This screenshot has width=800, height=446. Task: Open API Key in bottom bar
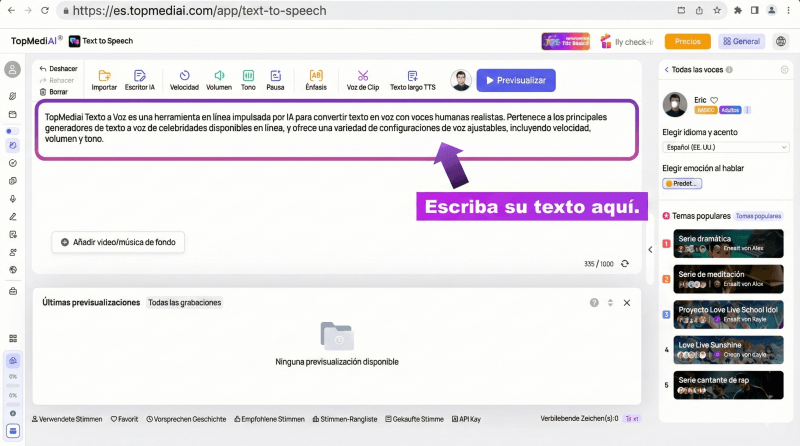pos(466,419)
